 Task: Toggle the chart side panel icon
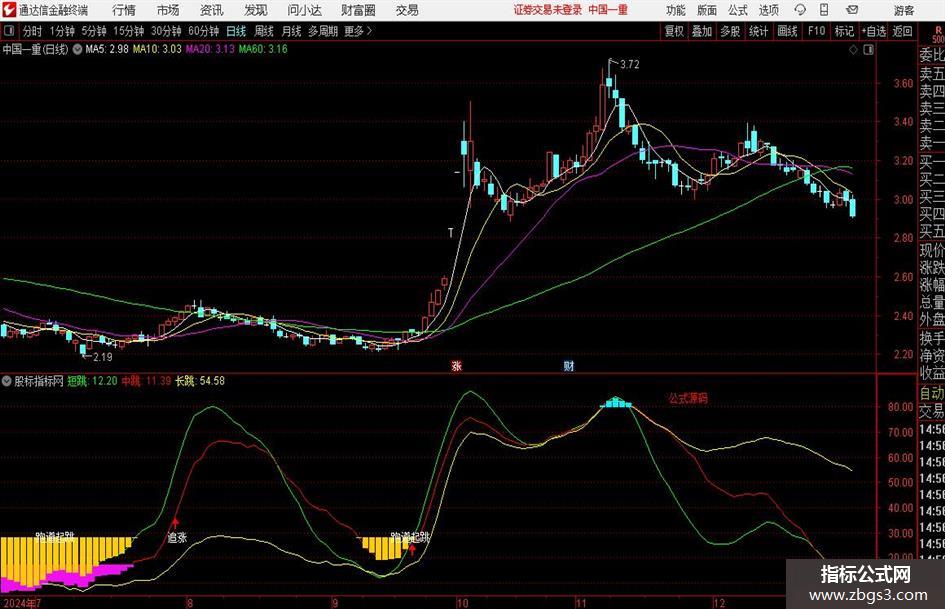[868, 50]
